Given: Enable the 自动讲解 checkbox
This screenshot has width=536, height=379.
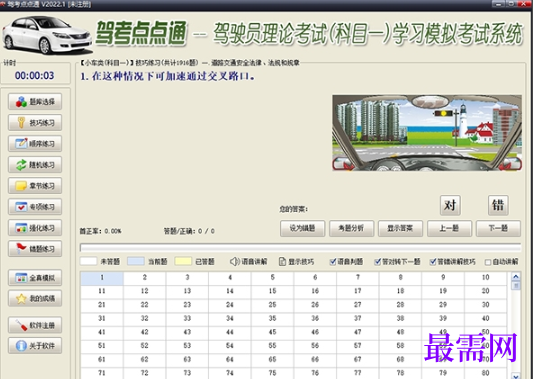Looking at the screenshot, I should [488, 262].
